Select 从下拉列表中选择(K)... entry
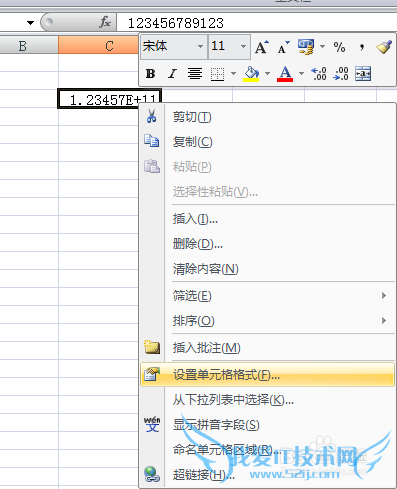The width and height of the screenshot is (397, 489). (x=267, y=400)
